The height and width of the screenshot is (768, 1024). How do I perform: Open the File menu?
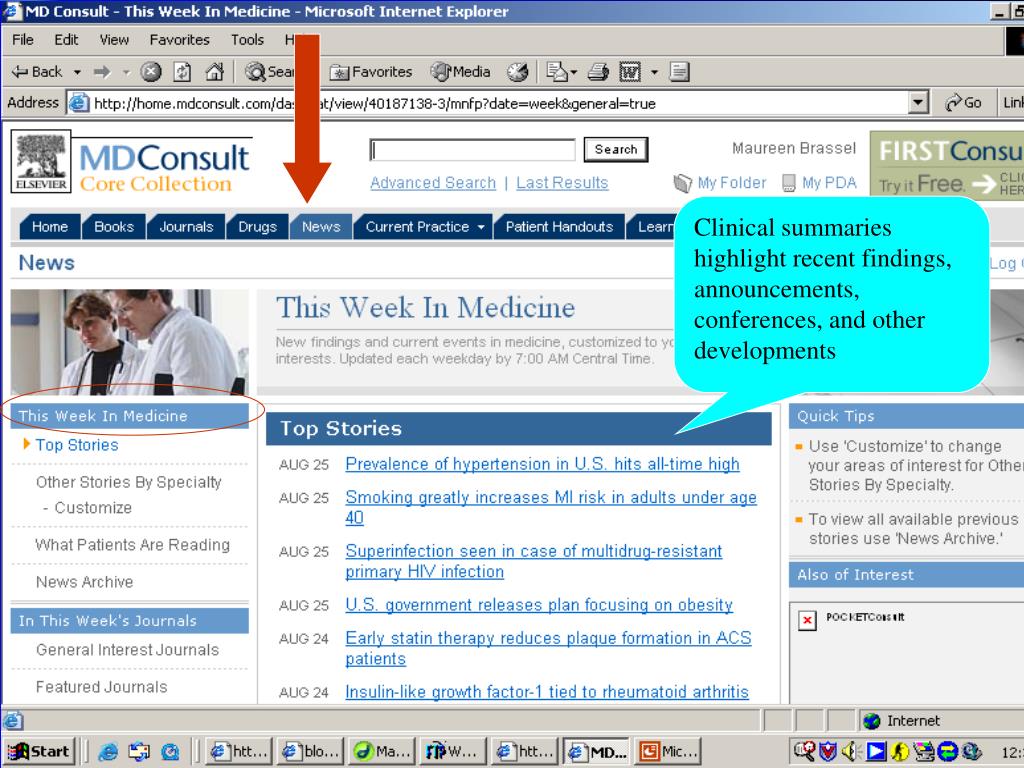click(x=23, y=40)
